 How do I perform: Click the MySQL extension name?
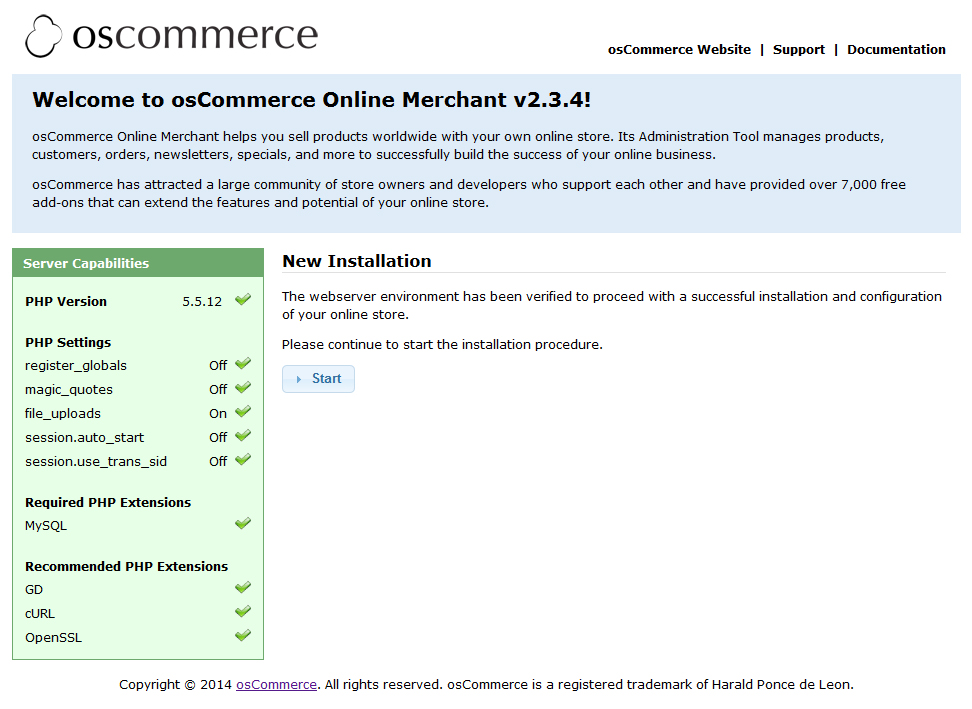click(x=46, y=526)
